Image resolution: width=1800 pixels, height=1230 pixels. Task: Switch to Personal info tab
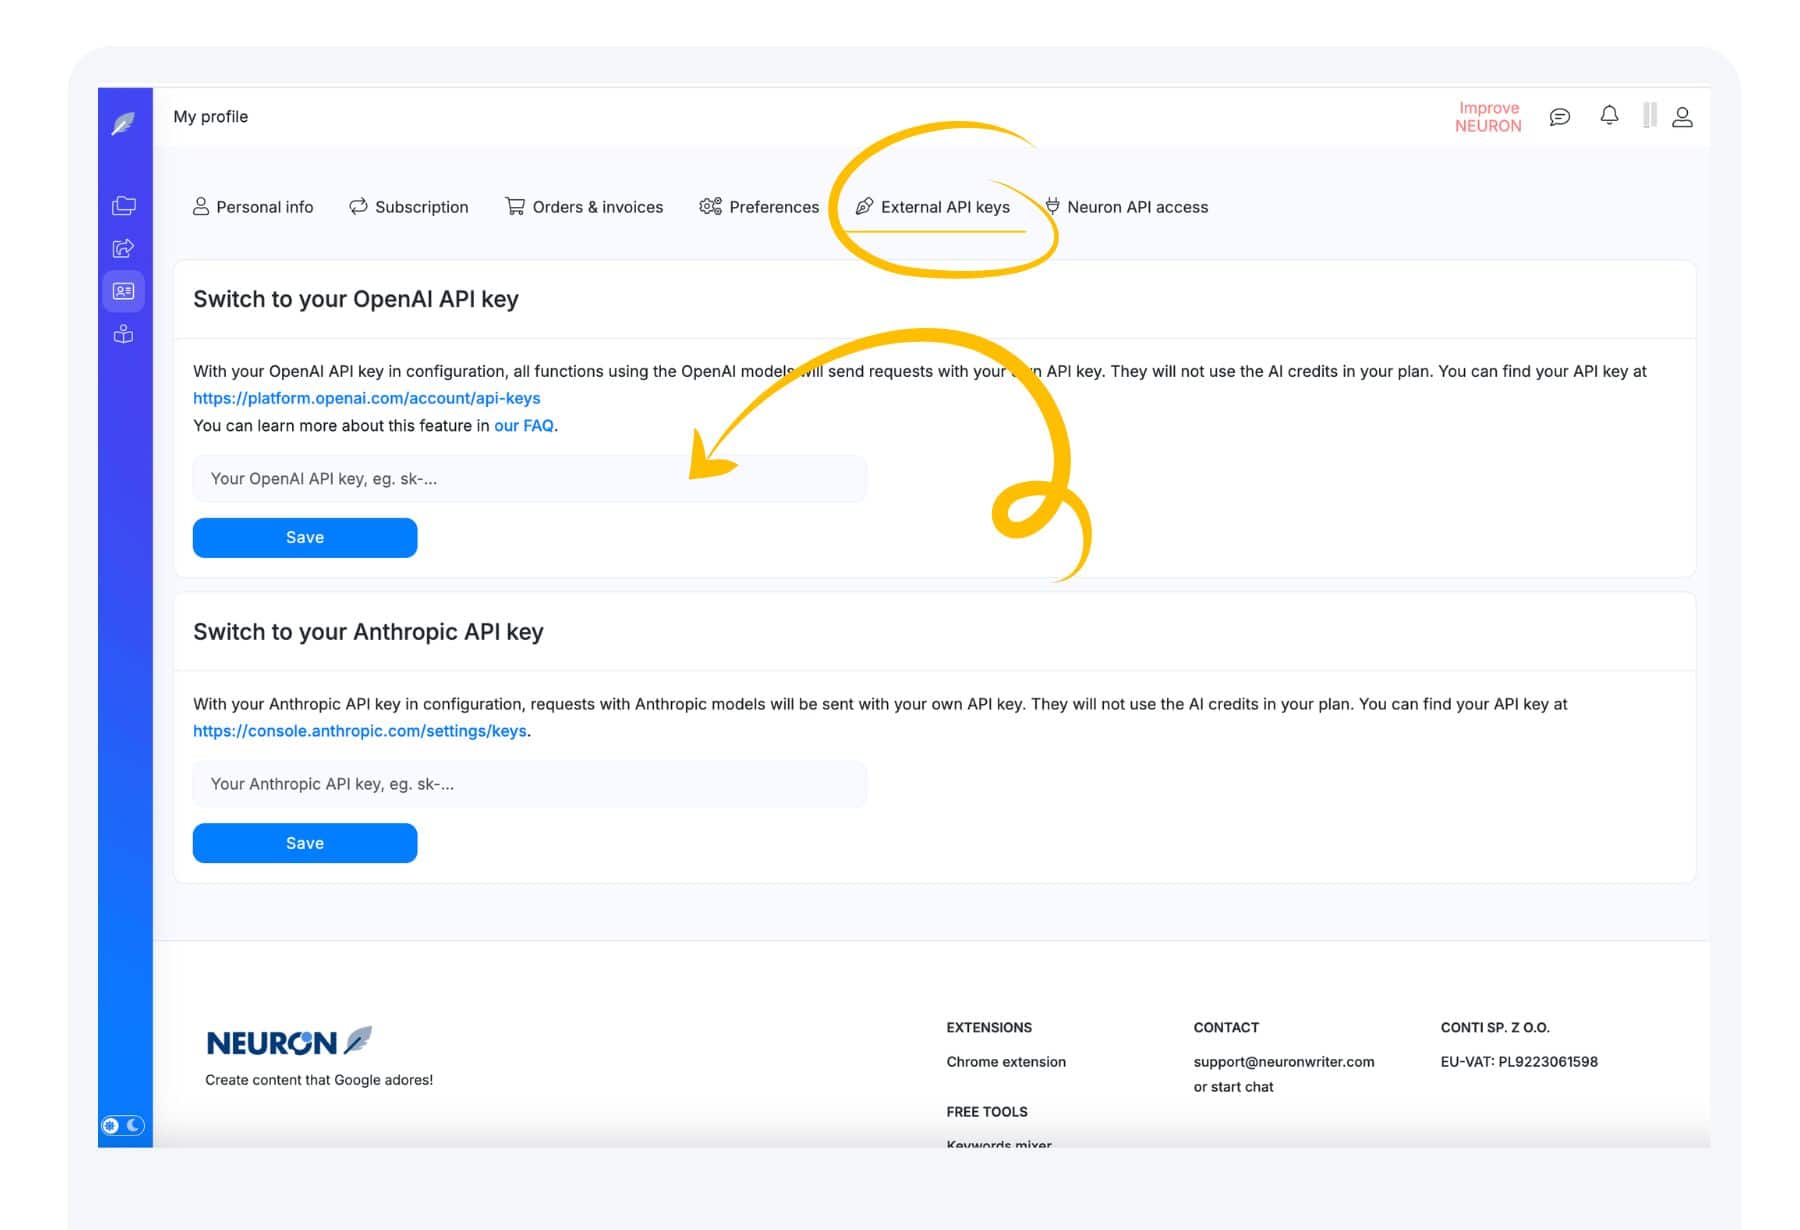click(x=253, y=207)
